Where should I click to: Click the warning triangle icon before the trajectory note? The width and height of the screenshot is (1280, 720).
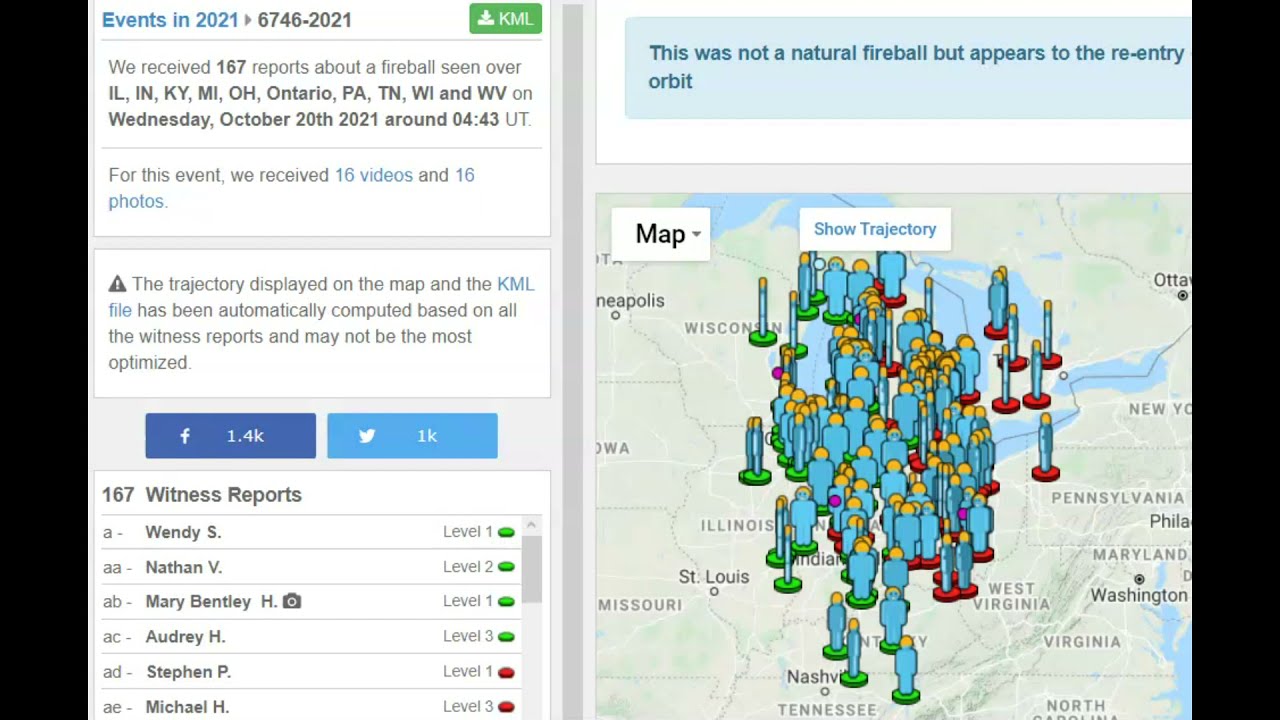pyautogui.click(x=117, y=284)
